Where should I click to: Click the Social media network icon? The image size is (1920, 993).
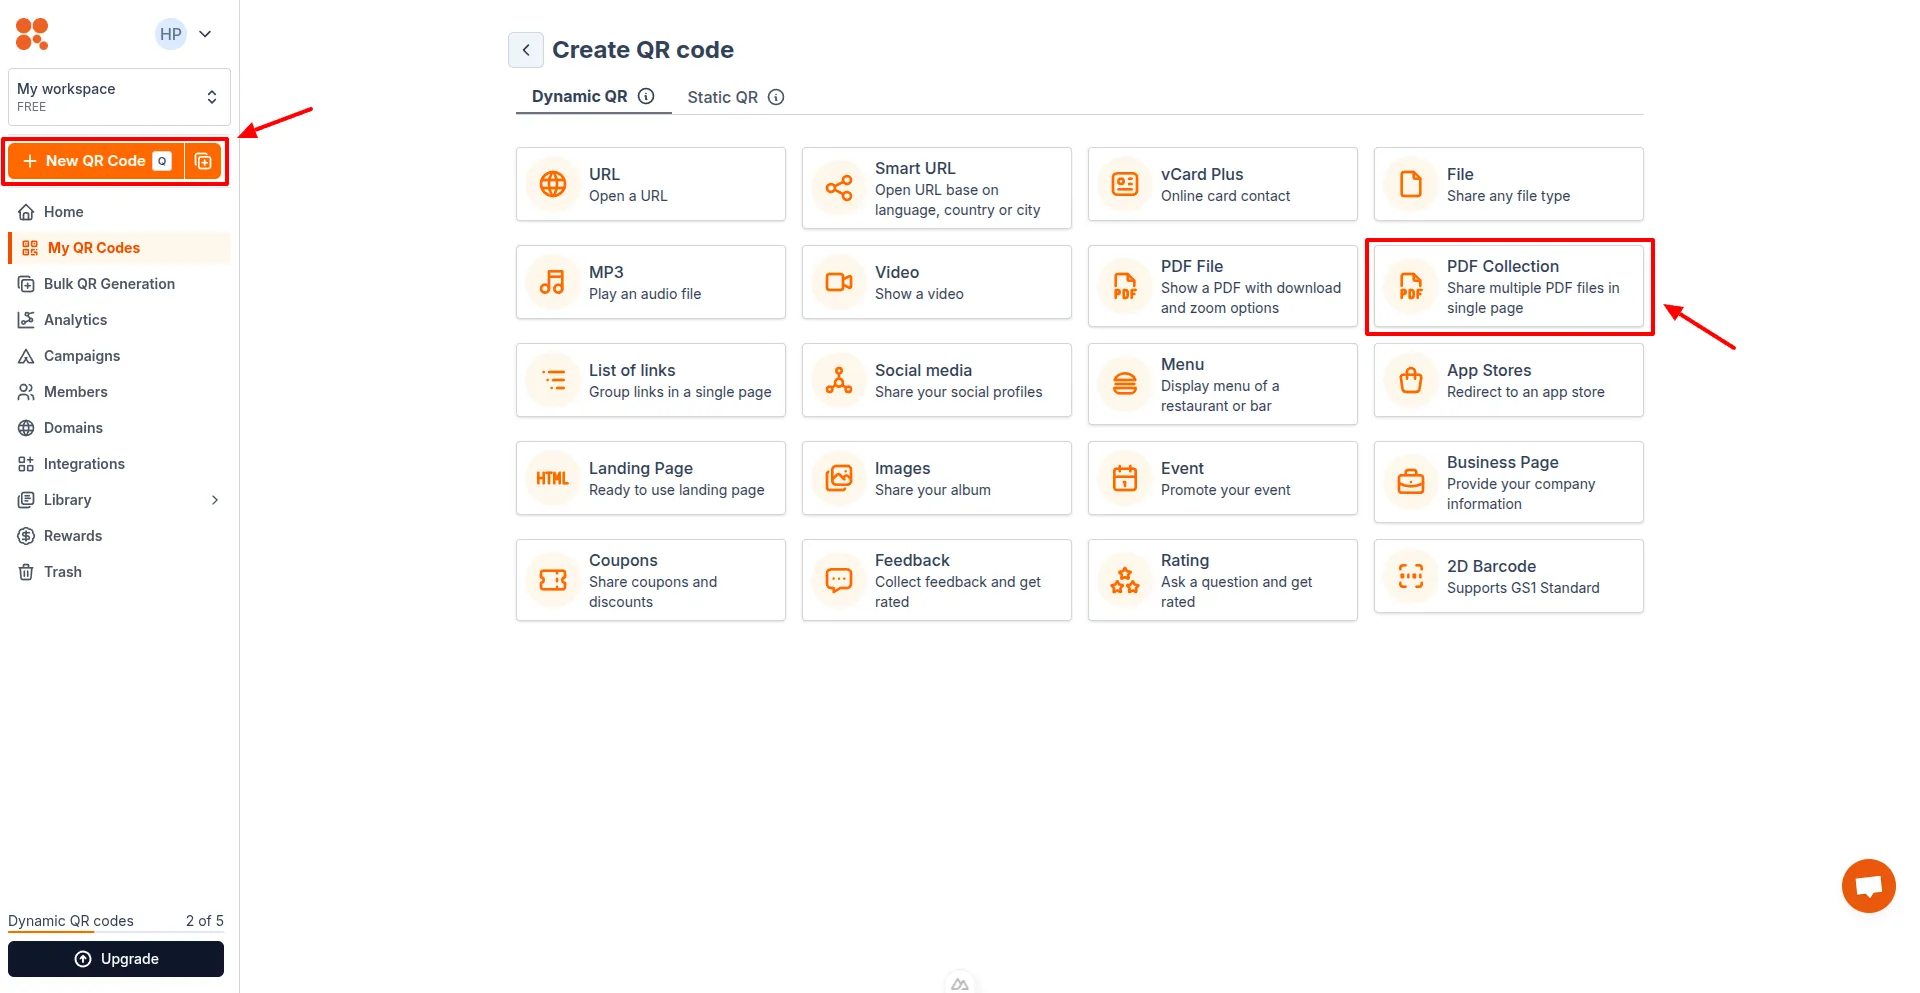(839, 380)
